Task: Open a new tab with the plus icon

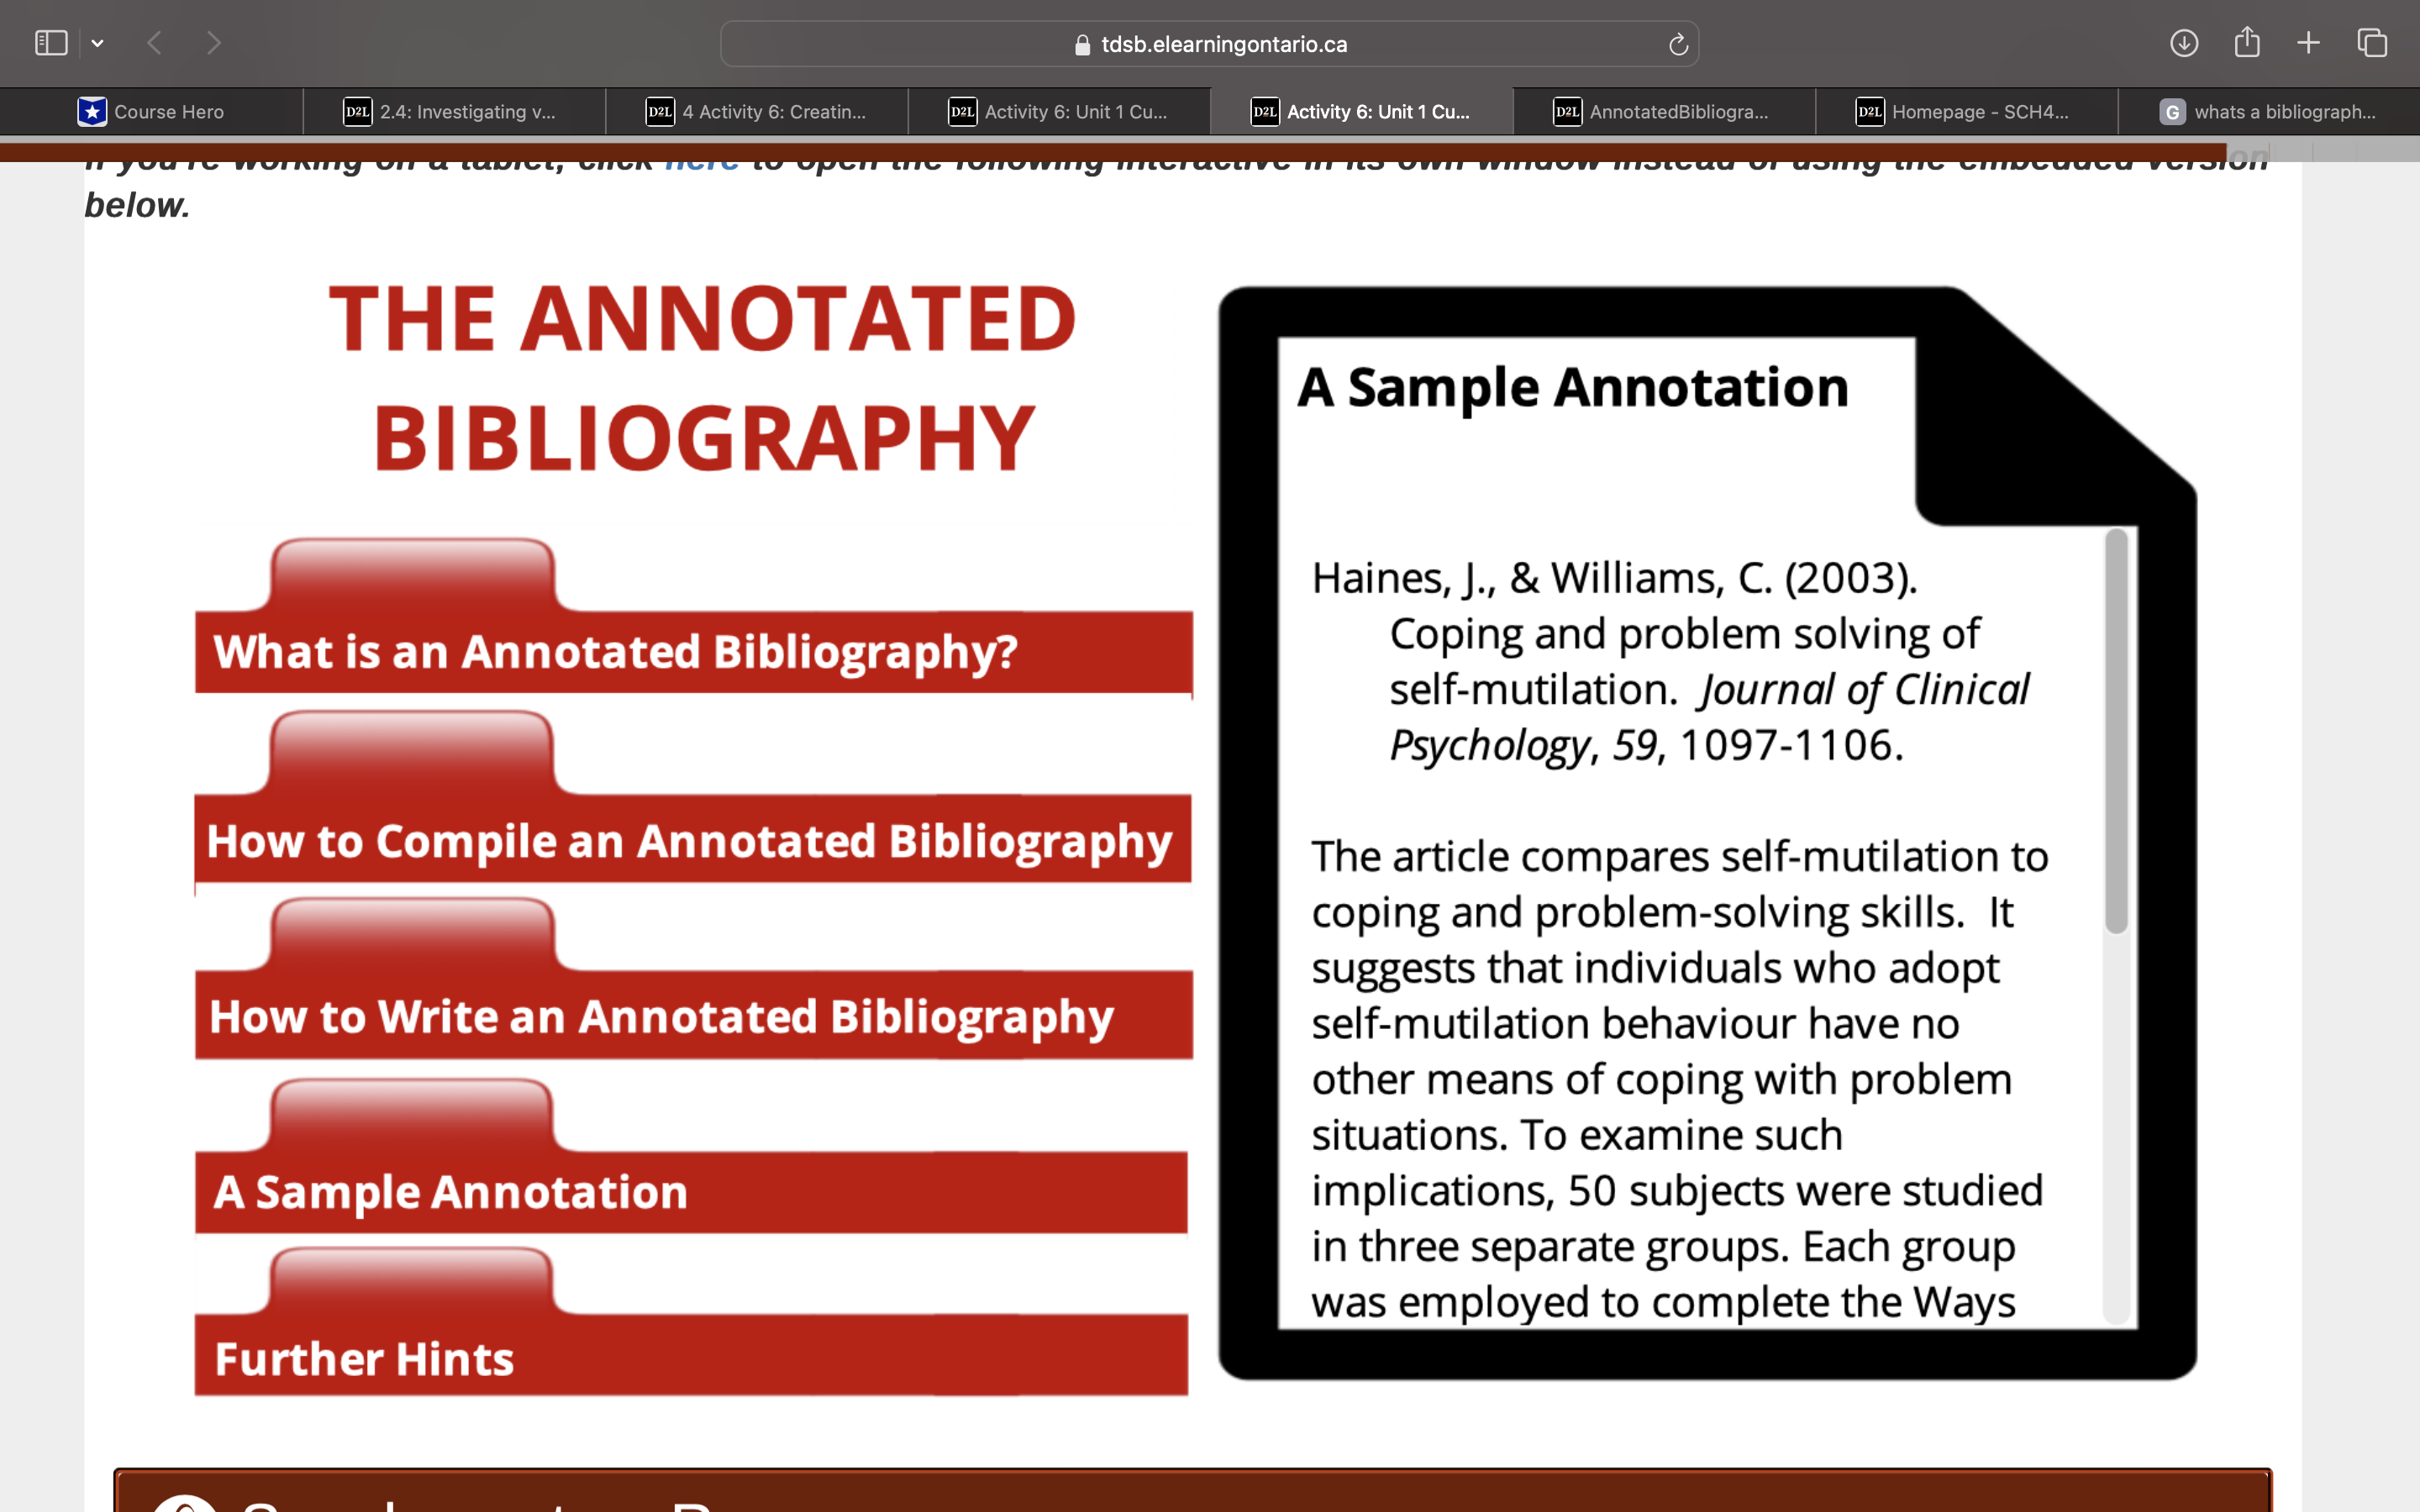Action: coord(2308,43)
